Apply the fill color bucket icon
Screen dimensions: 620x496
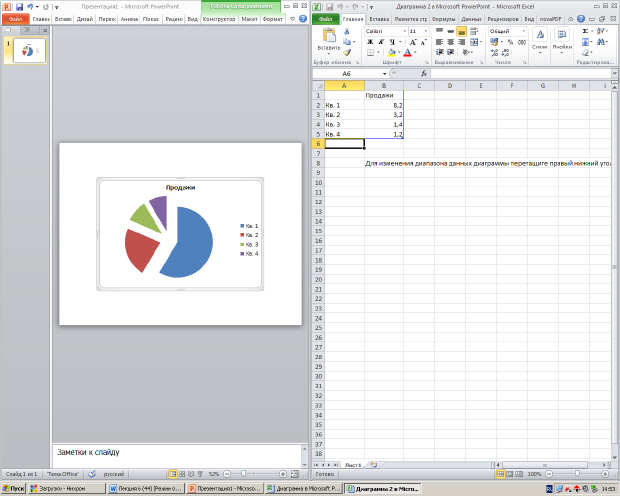(391, 52)
